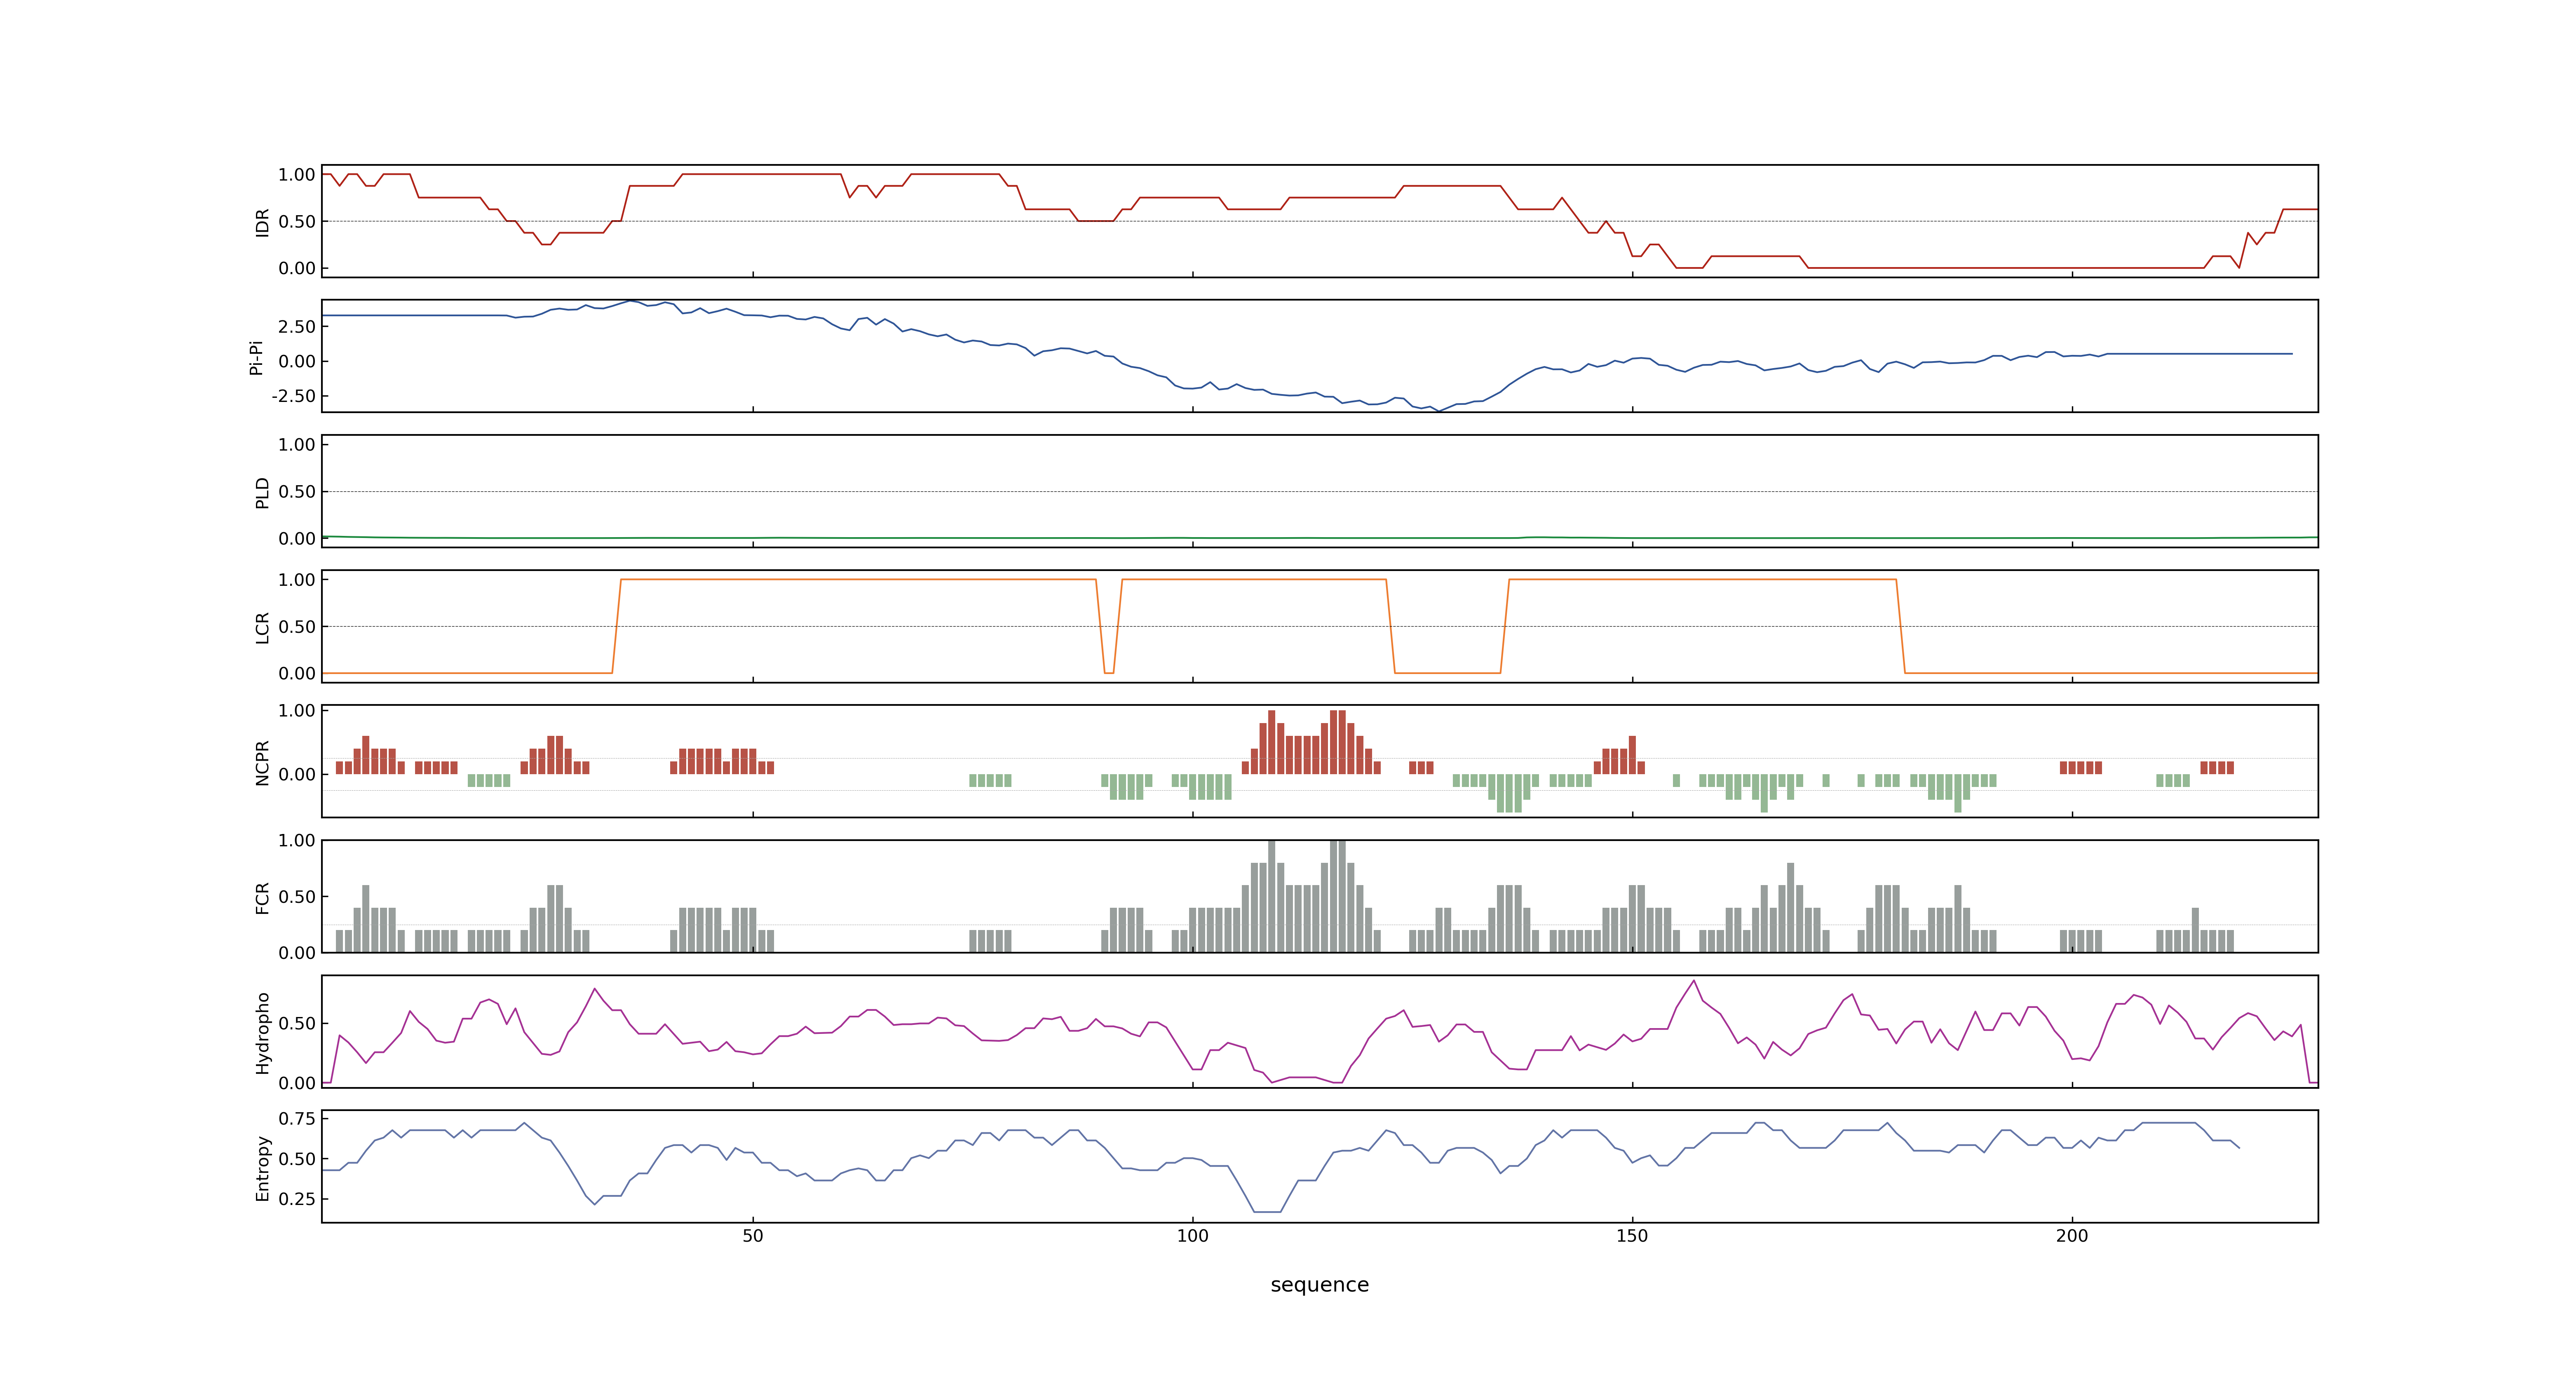Click the IDR axis label

pyautogui.click(x=262, y=222)
